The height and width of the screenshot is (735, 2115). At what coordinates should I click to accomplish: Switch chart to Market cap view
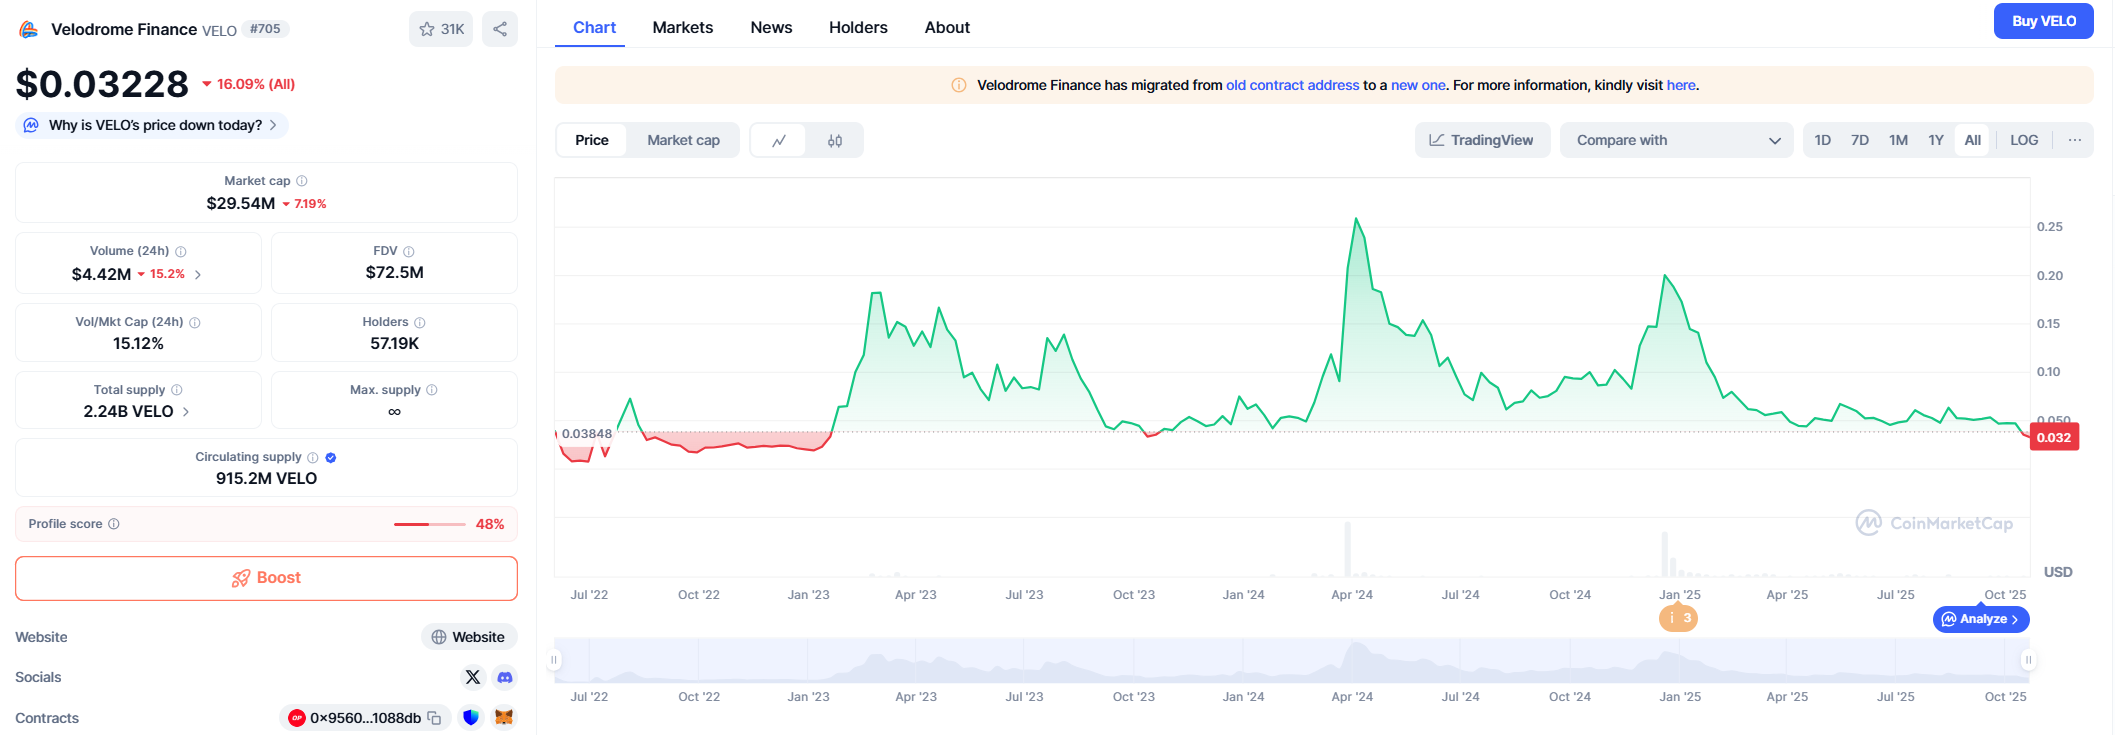click(683, 140)
